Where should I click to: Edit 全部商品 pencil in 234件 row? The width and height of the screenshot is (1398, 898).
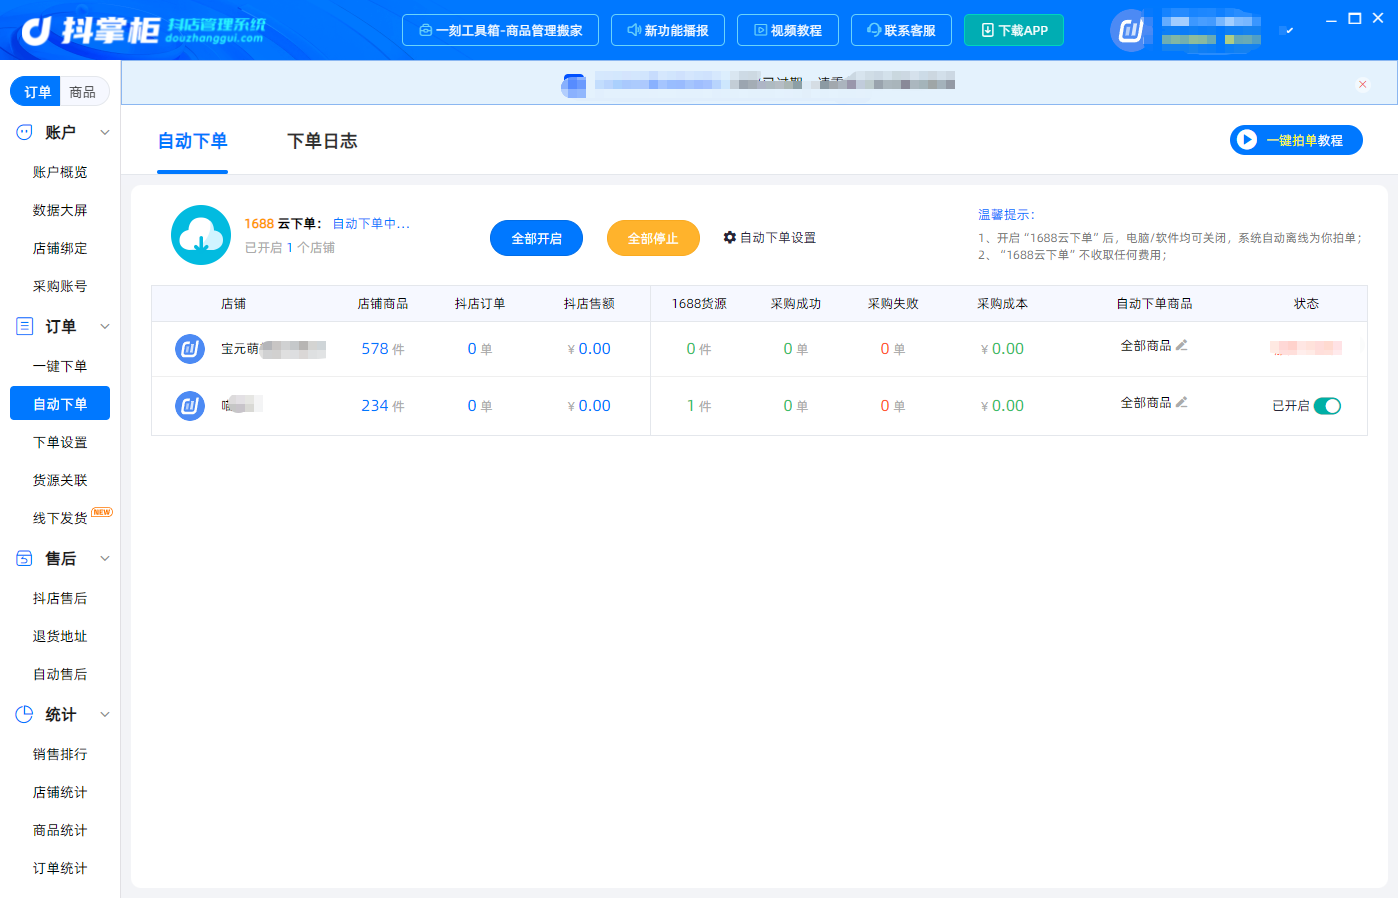1182,402
